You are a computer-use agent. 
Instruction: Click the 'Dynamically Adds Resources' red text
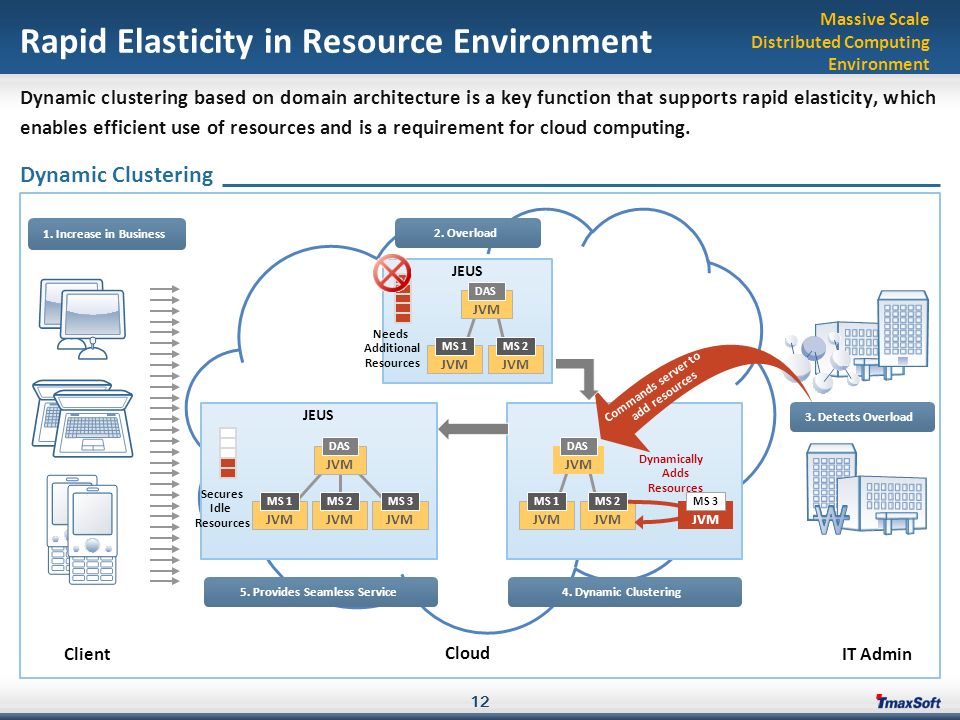pyautogui.click(x=673, y=473)
